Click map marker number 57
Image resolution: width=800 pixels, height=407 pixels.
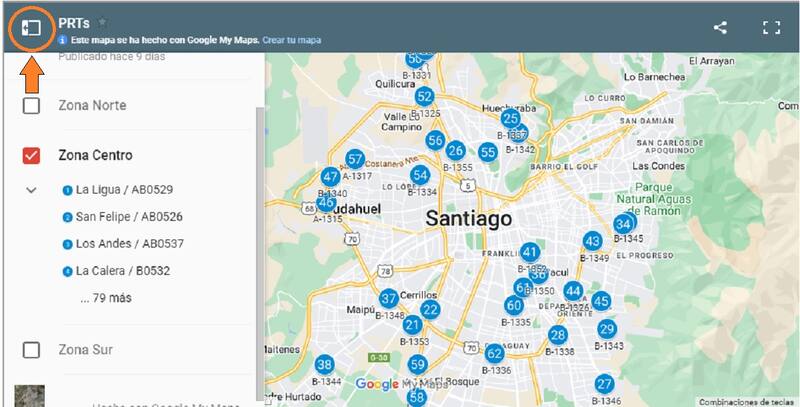click(x=354, y=159)
